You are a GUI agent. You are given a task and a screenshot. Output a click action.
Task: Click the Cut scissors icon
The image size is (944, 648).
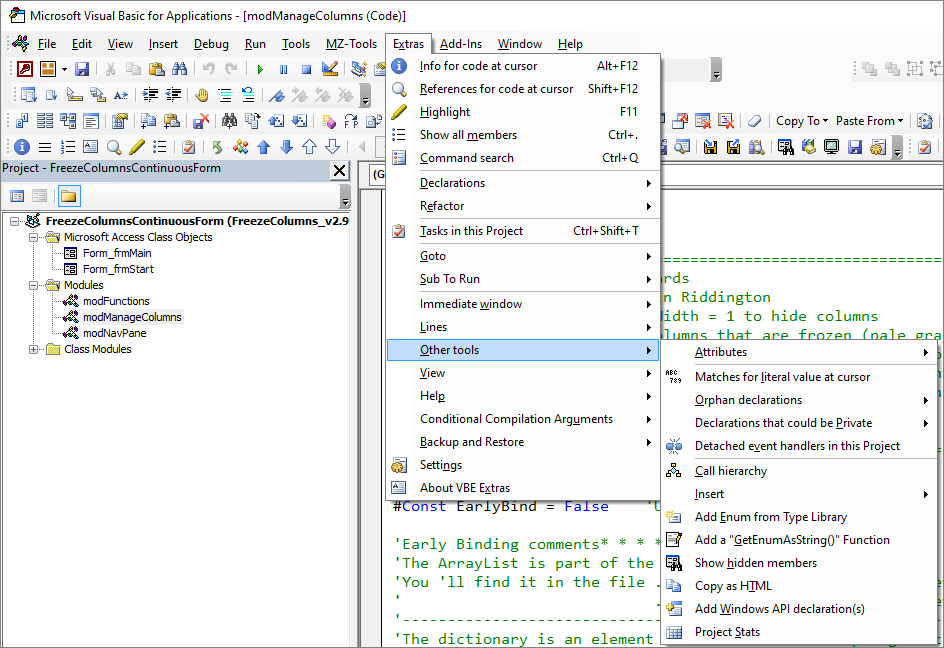point(110,69)
